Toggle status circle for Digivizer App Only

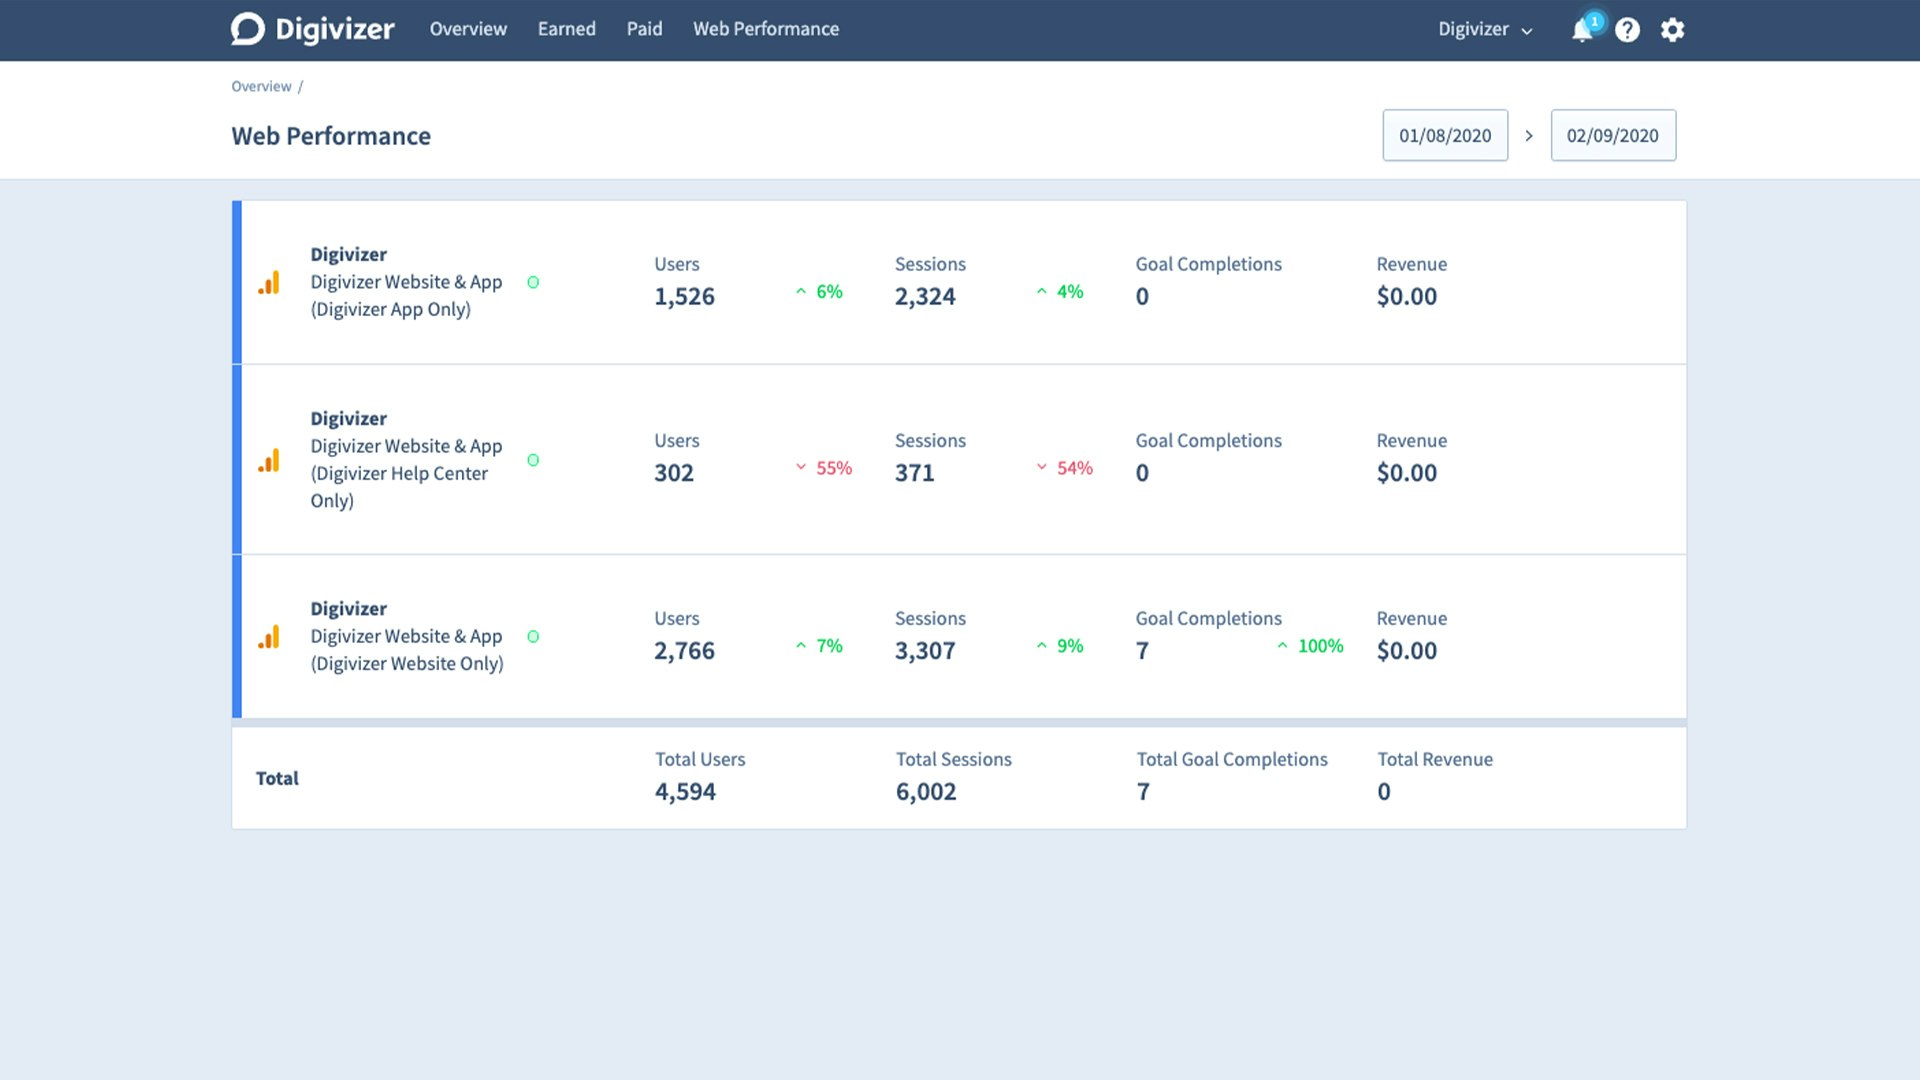point(533,283)
